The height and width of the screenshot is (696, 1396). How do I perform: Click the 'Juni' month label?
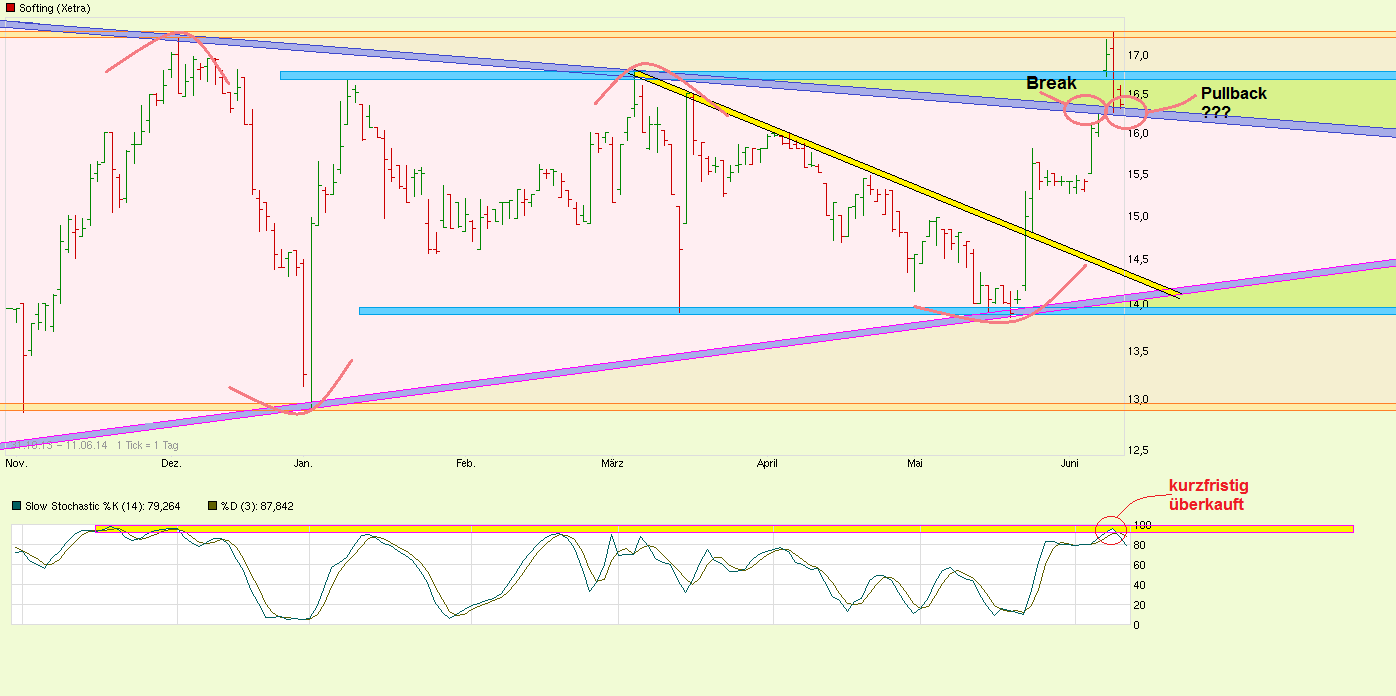click(x=1070, y=464)
